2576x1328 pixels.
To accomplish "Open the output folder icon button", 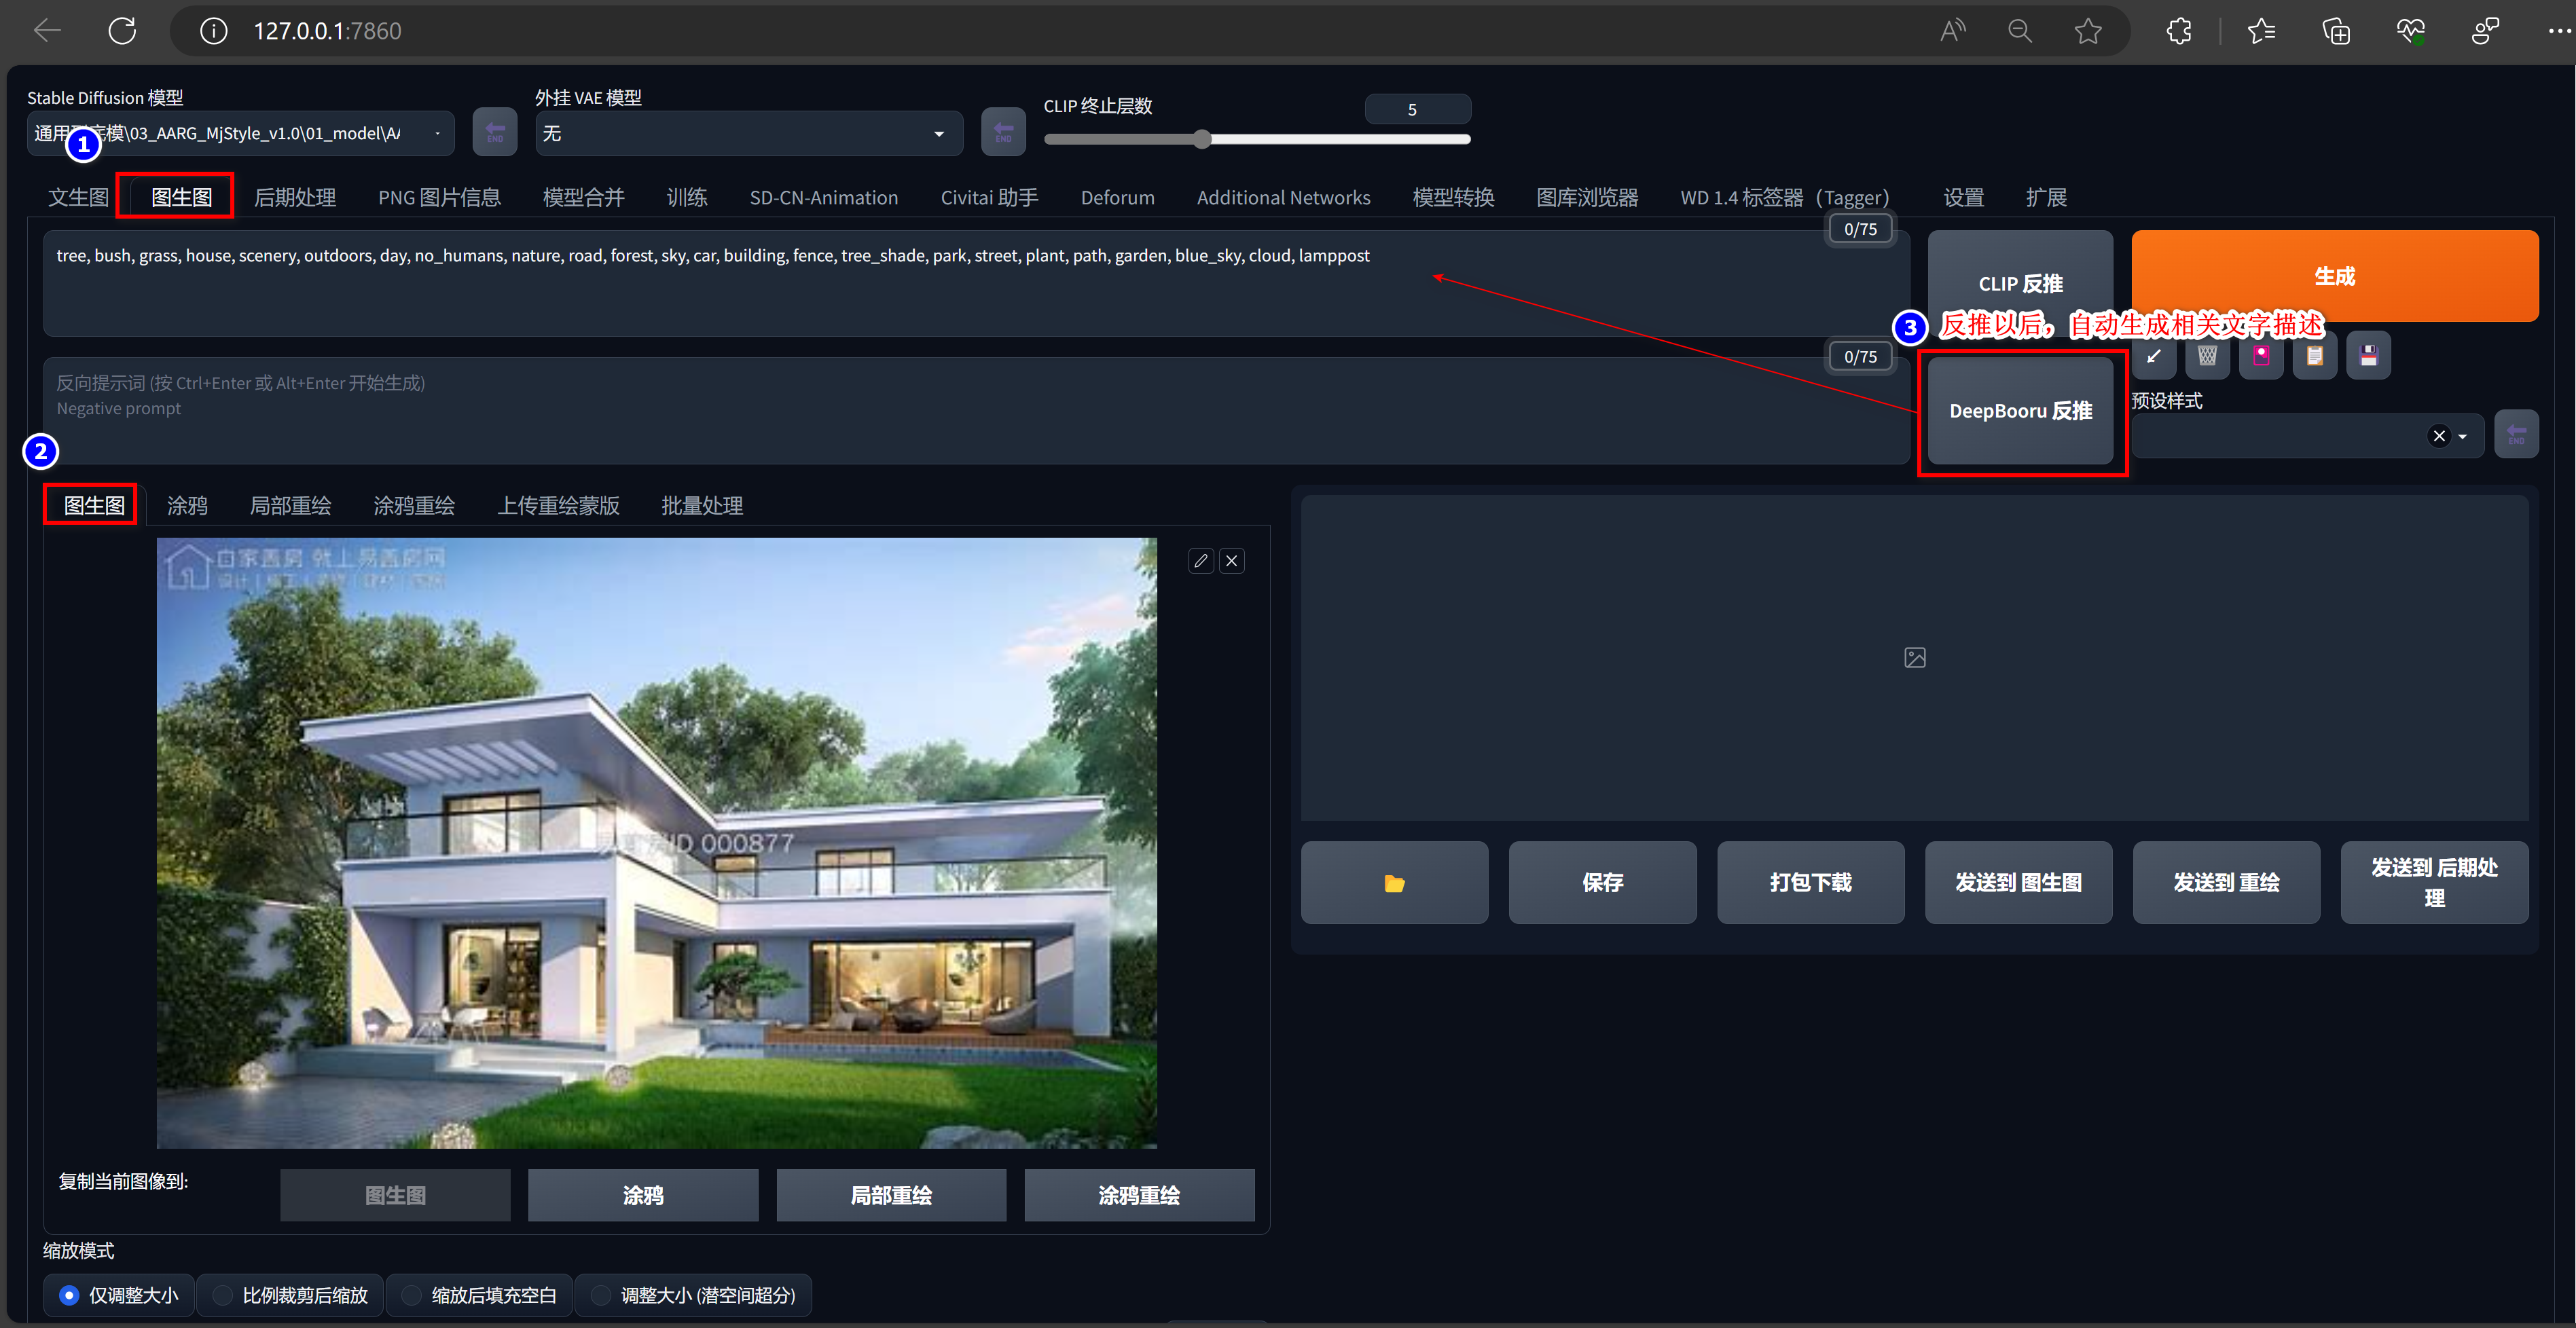I will (x=1394, y=883).
